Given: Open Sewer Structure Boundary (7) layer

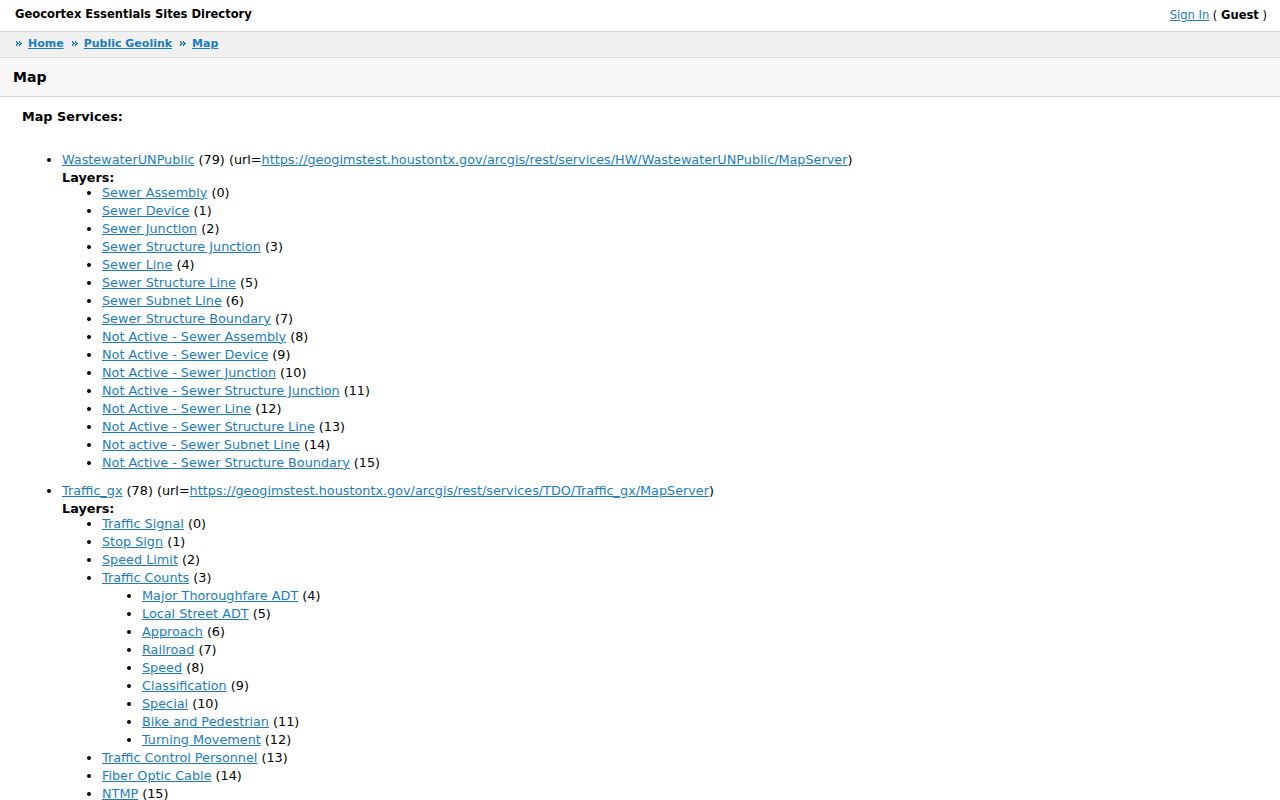Looking at the screenshot, I should (x=186, y=319).
